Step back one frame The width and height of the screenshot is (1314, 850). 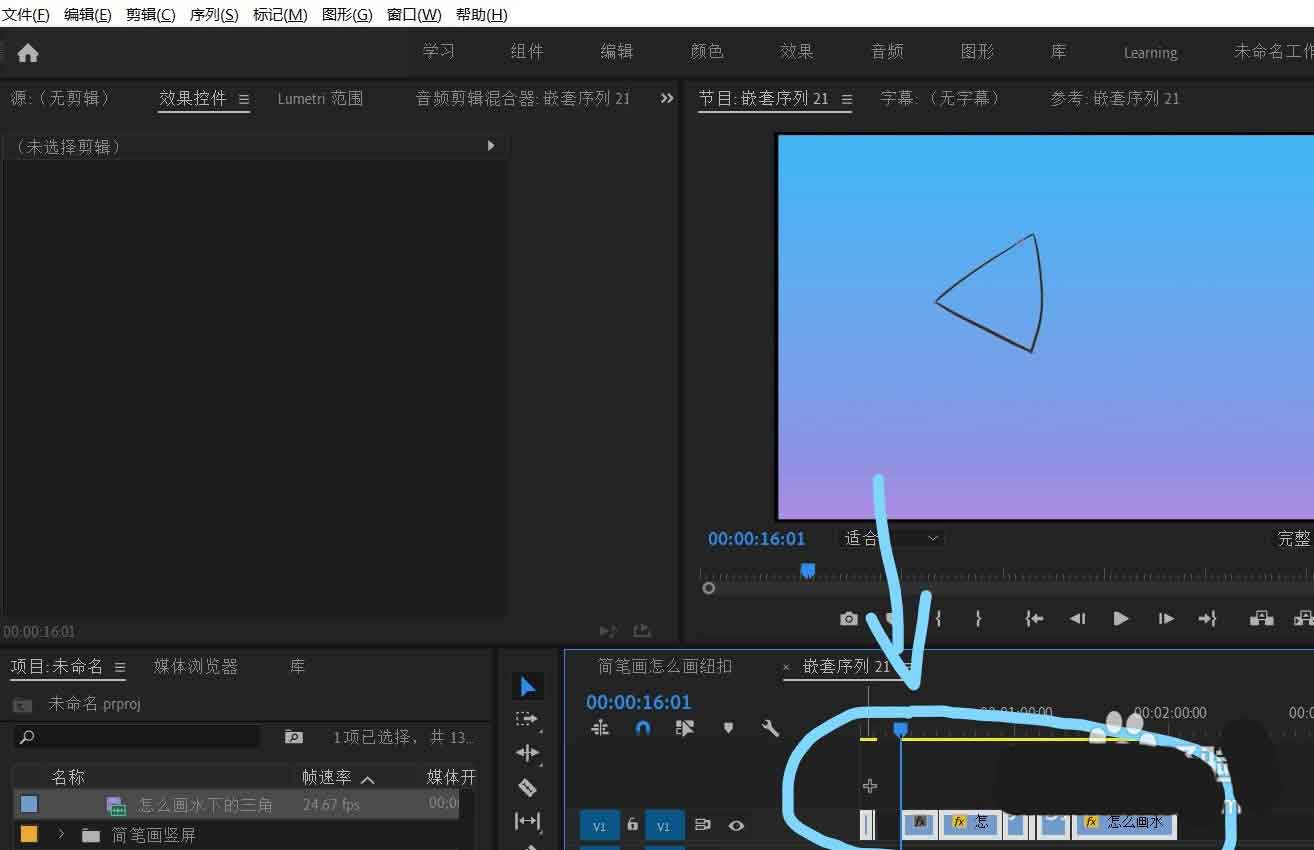tap(1077, 619)
